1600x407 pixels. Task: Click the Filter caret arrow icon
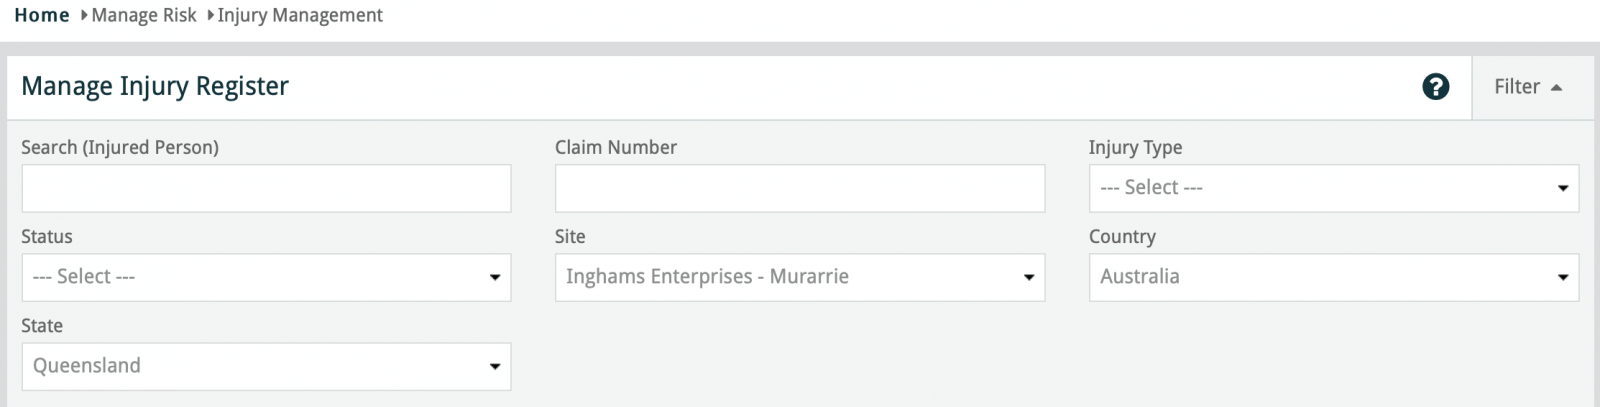[x=1556, y=88]
